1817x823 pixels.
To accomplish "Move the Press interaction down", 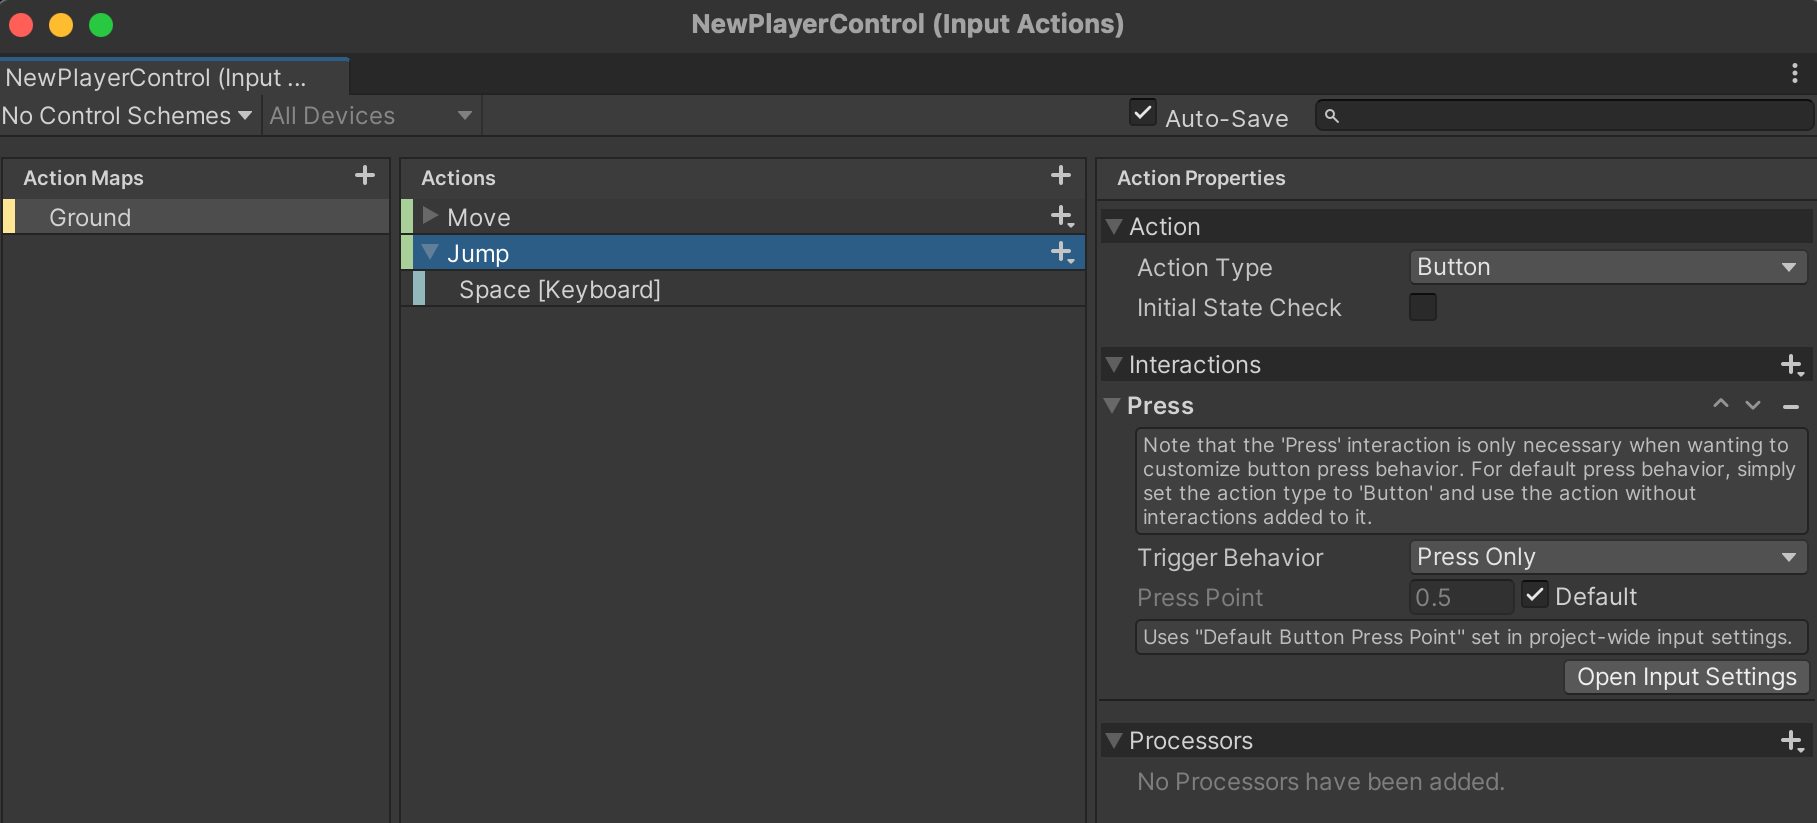I will 1753,405.
